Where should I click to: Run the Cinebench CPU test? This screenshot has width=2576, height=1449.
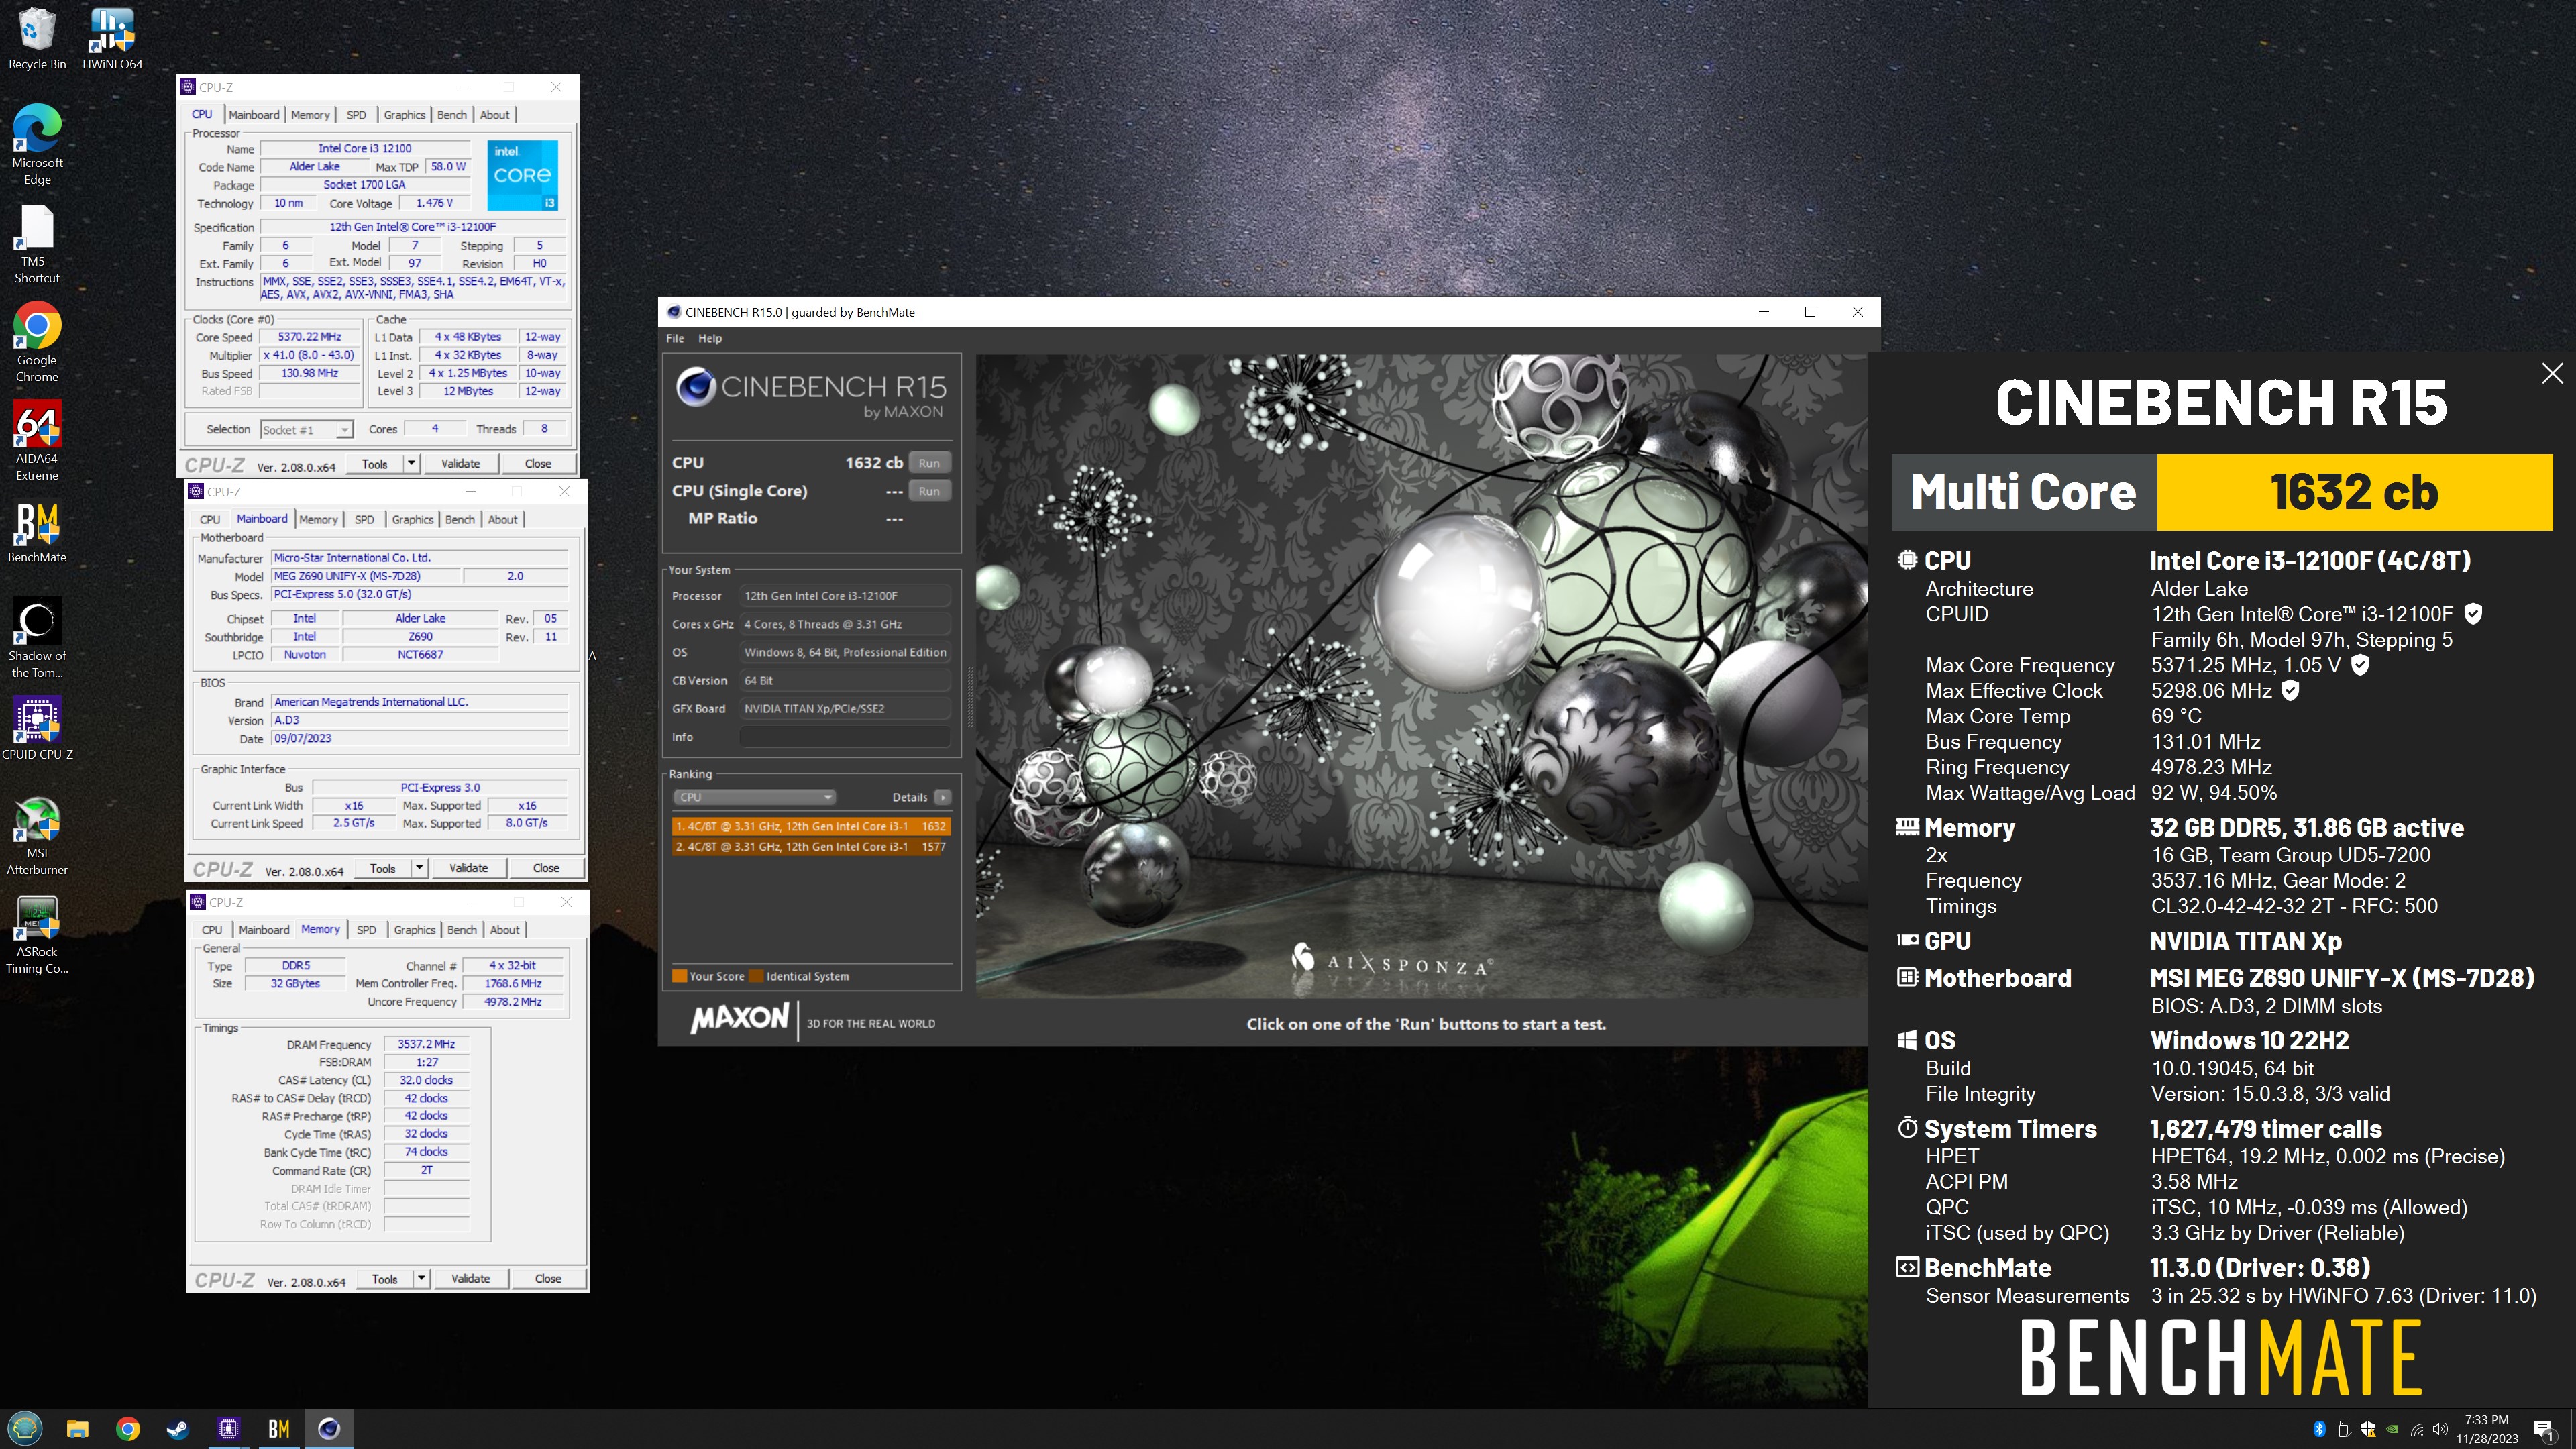[929, 463]
